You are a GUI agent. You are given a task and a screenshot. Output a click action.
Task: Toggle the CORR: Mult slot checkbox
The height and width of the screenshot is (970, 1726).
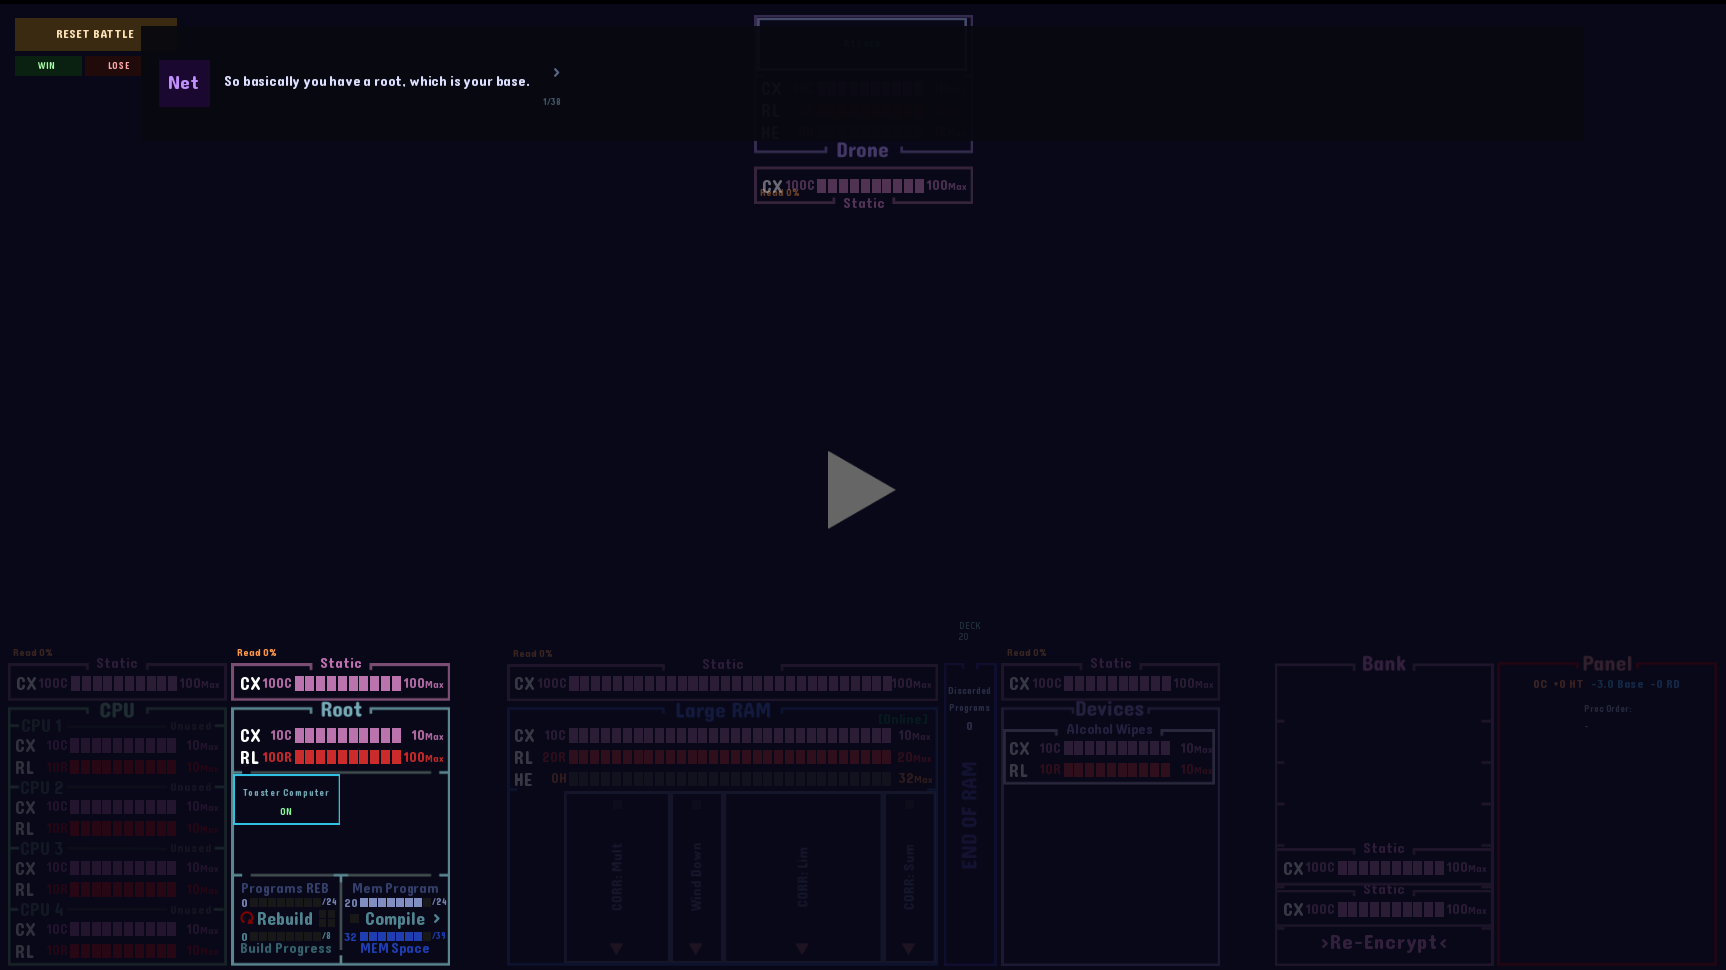618,805
